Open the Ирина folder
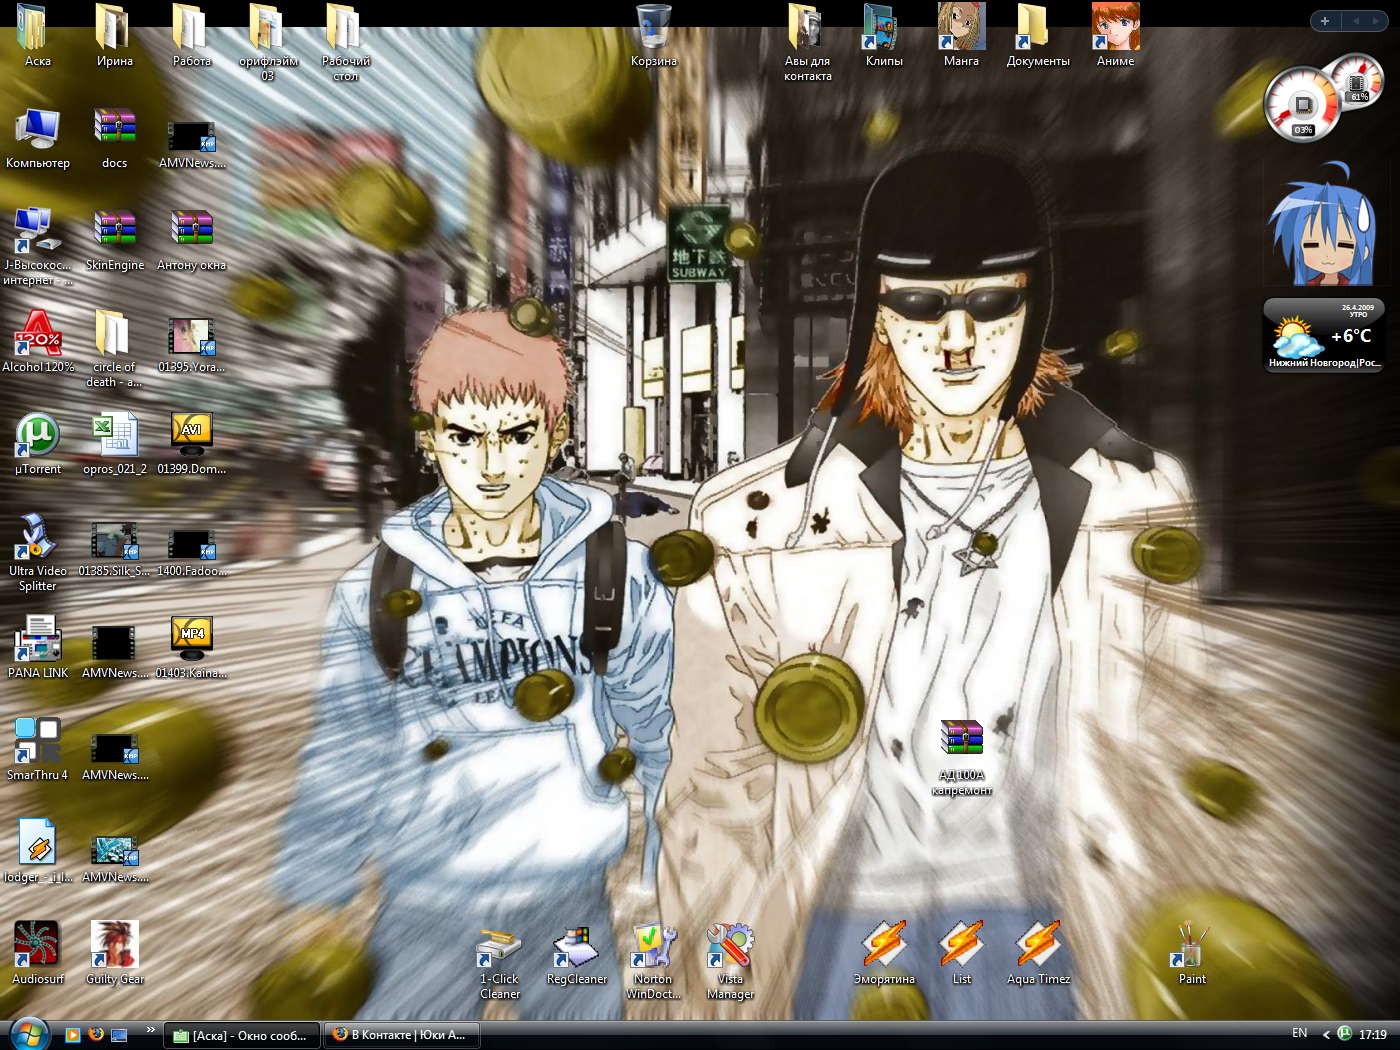 pos(114,28)
